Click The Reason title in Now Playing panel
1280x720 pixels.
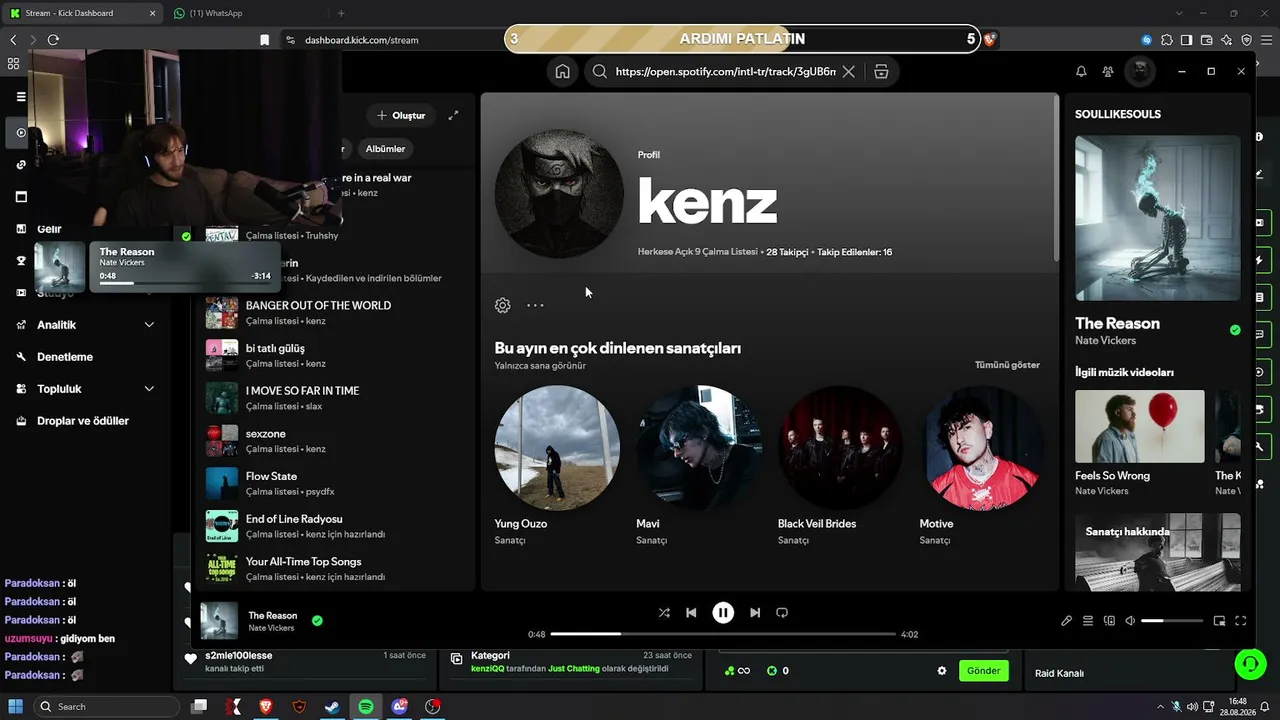coord(1117,323)
